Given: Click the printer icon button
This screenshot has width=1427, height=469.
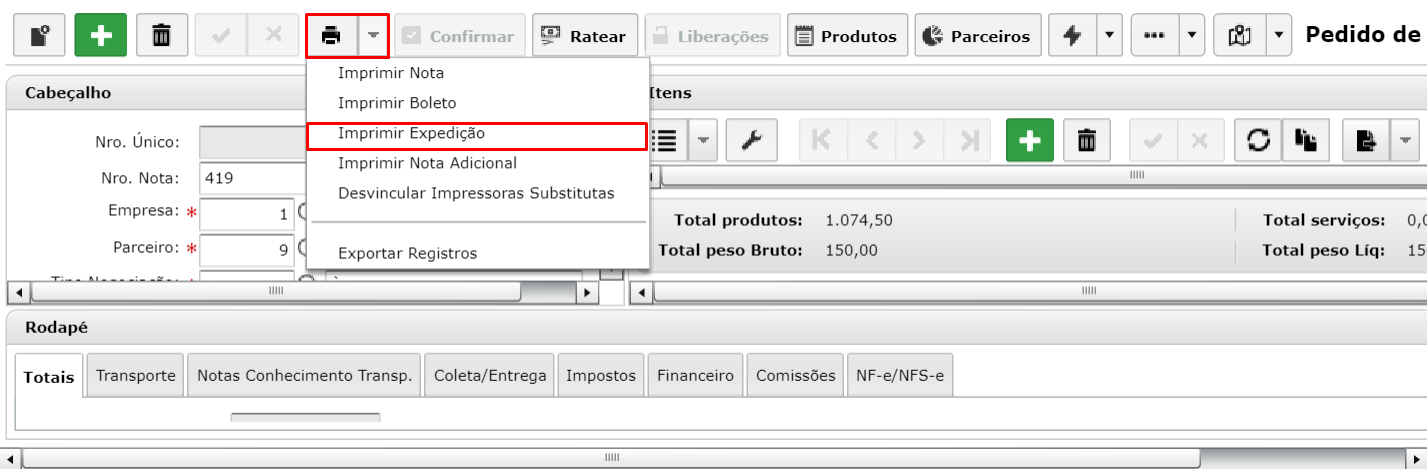Looking at the screenshot, I should (332, 36).
